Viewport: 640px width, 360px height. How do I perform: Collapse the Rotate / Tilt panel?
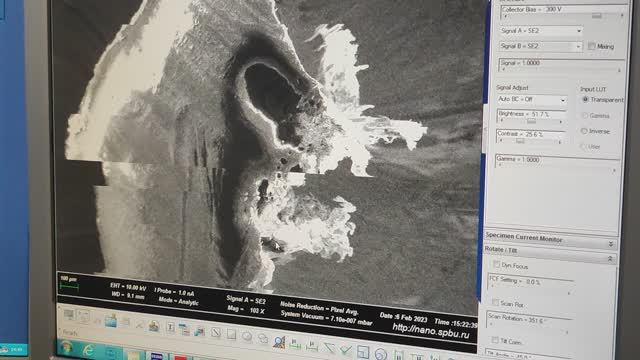610,259
